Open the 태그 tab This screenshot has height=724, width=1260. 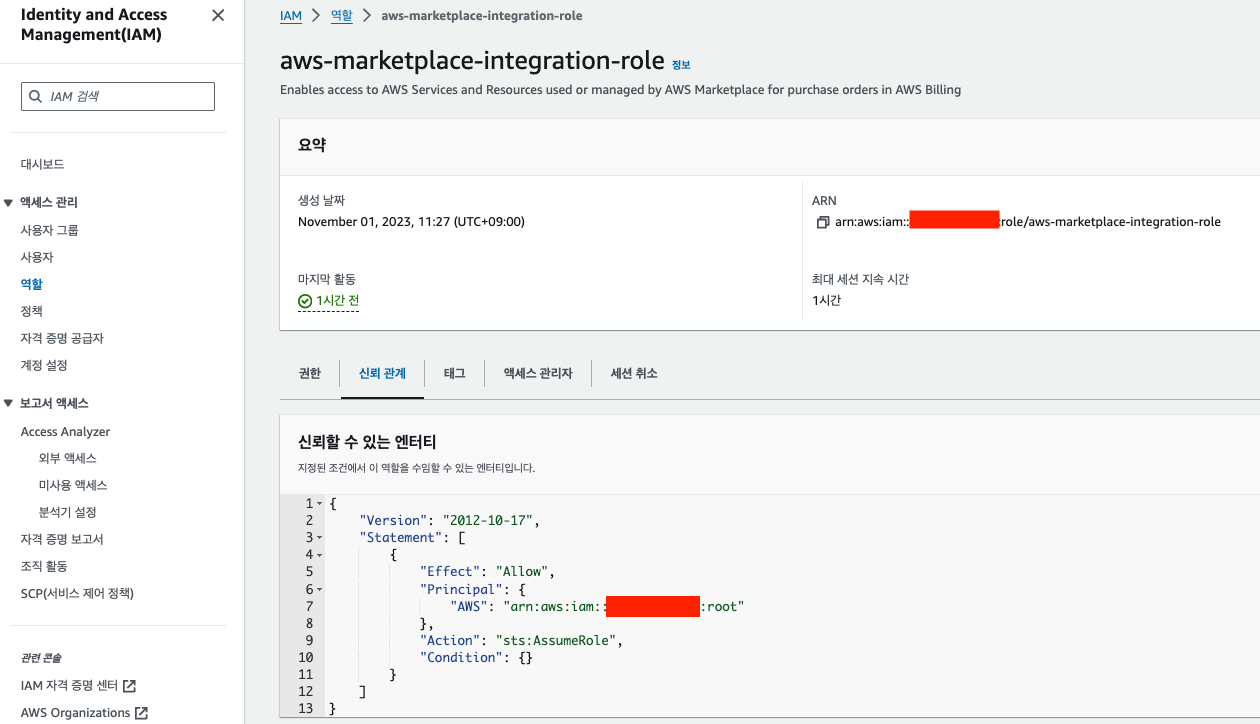[455, 373]
